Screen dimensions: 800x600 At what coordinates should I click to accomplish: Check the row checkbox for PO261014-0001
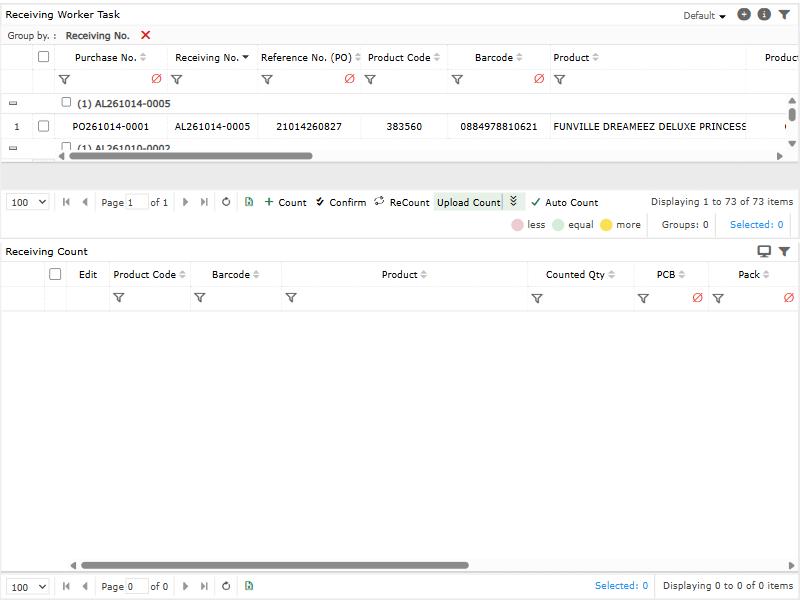tap(43, 126)
